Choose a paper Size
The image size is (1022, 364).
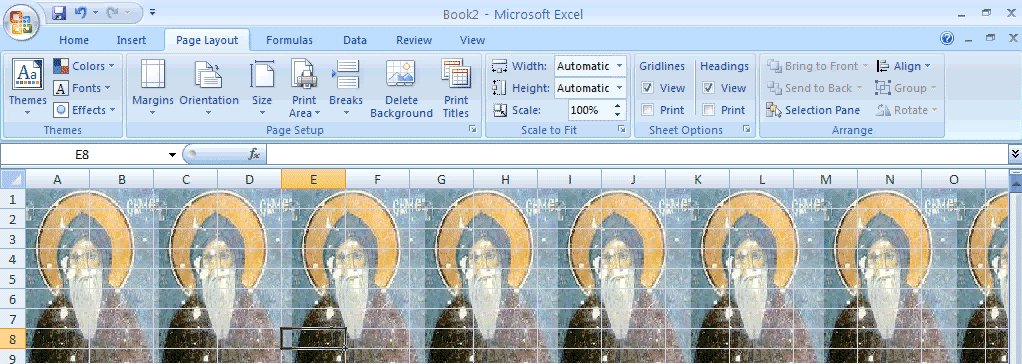point(262,88)
